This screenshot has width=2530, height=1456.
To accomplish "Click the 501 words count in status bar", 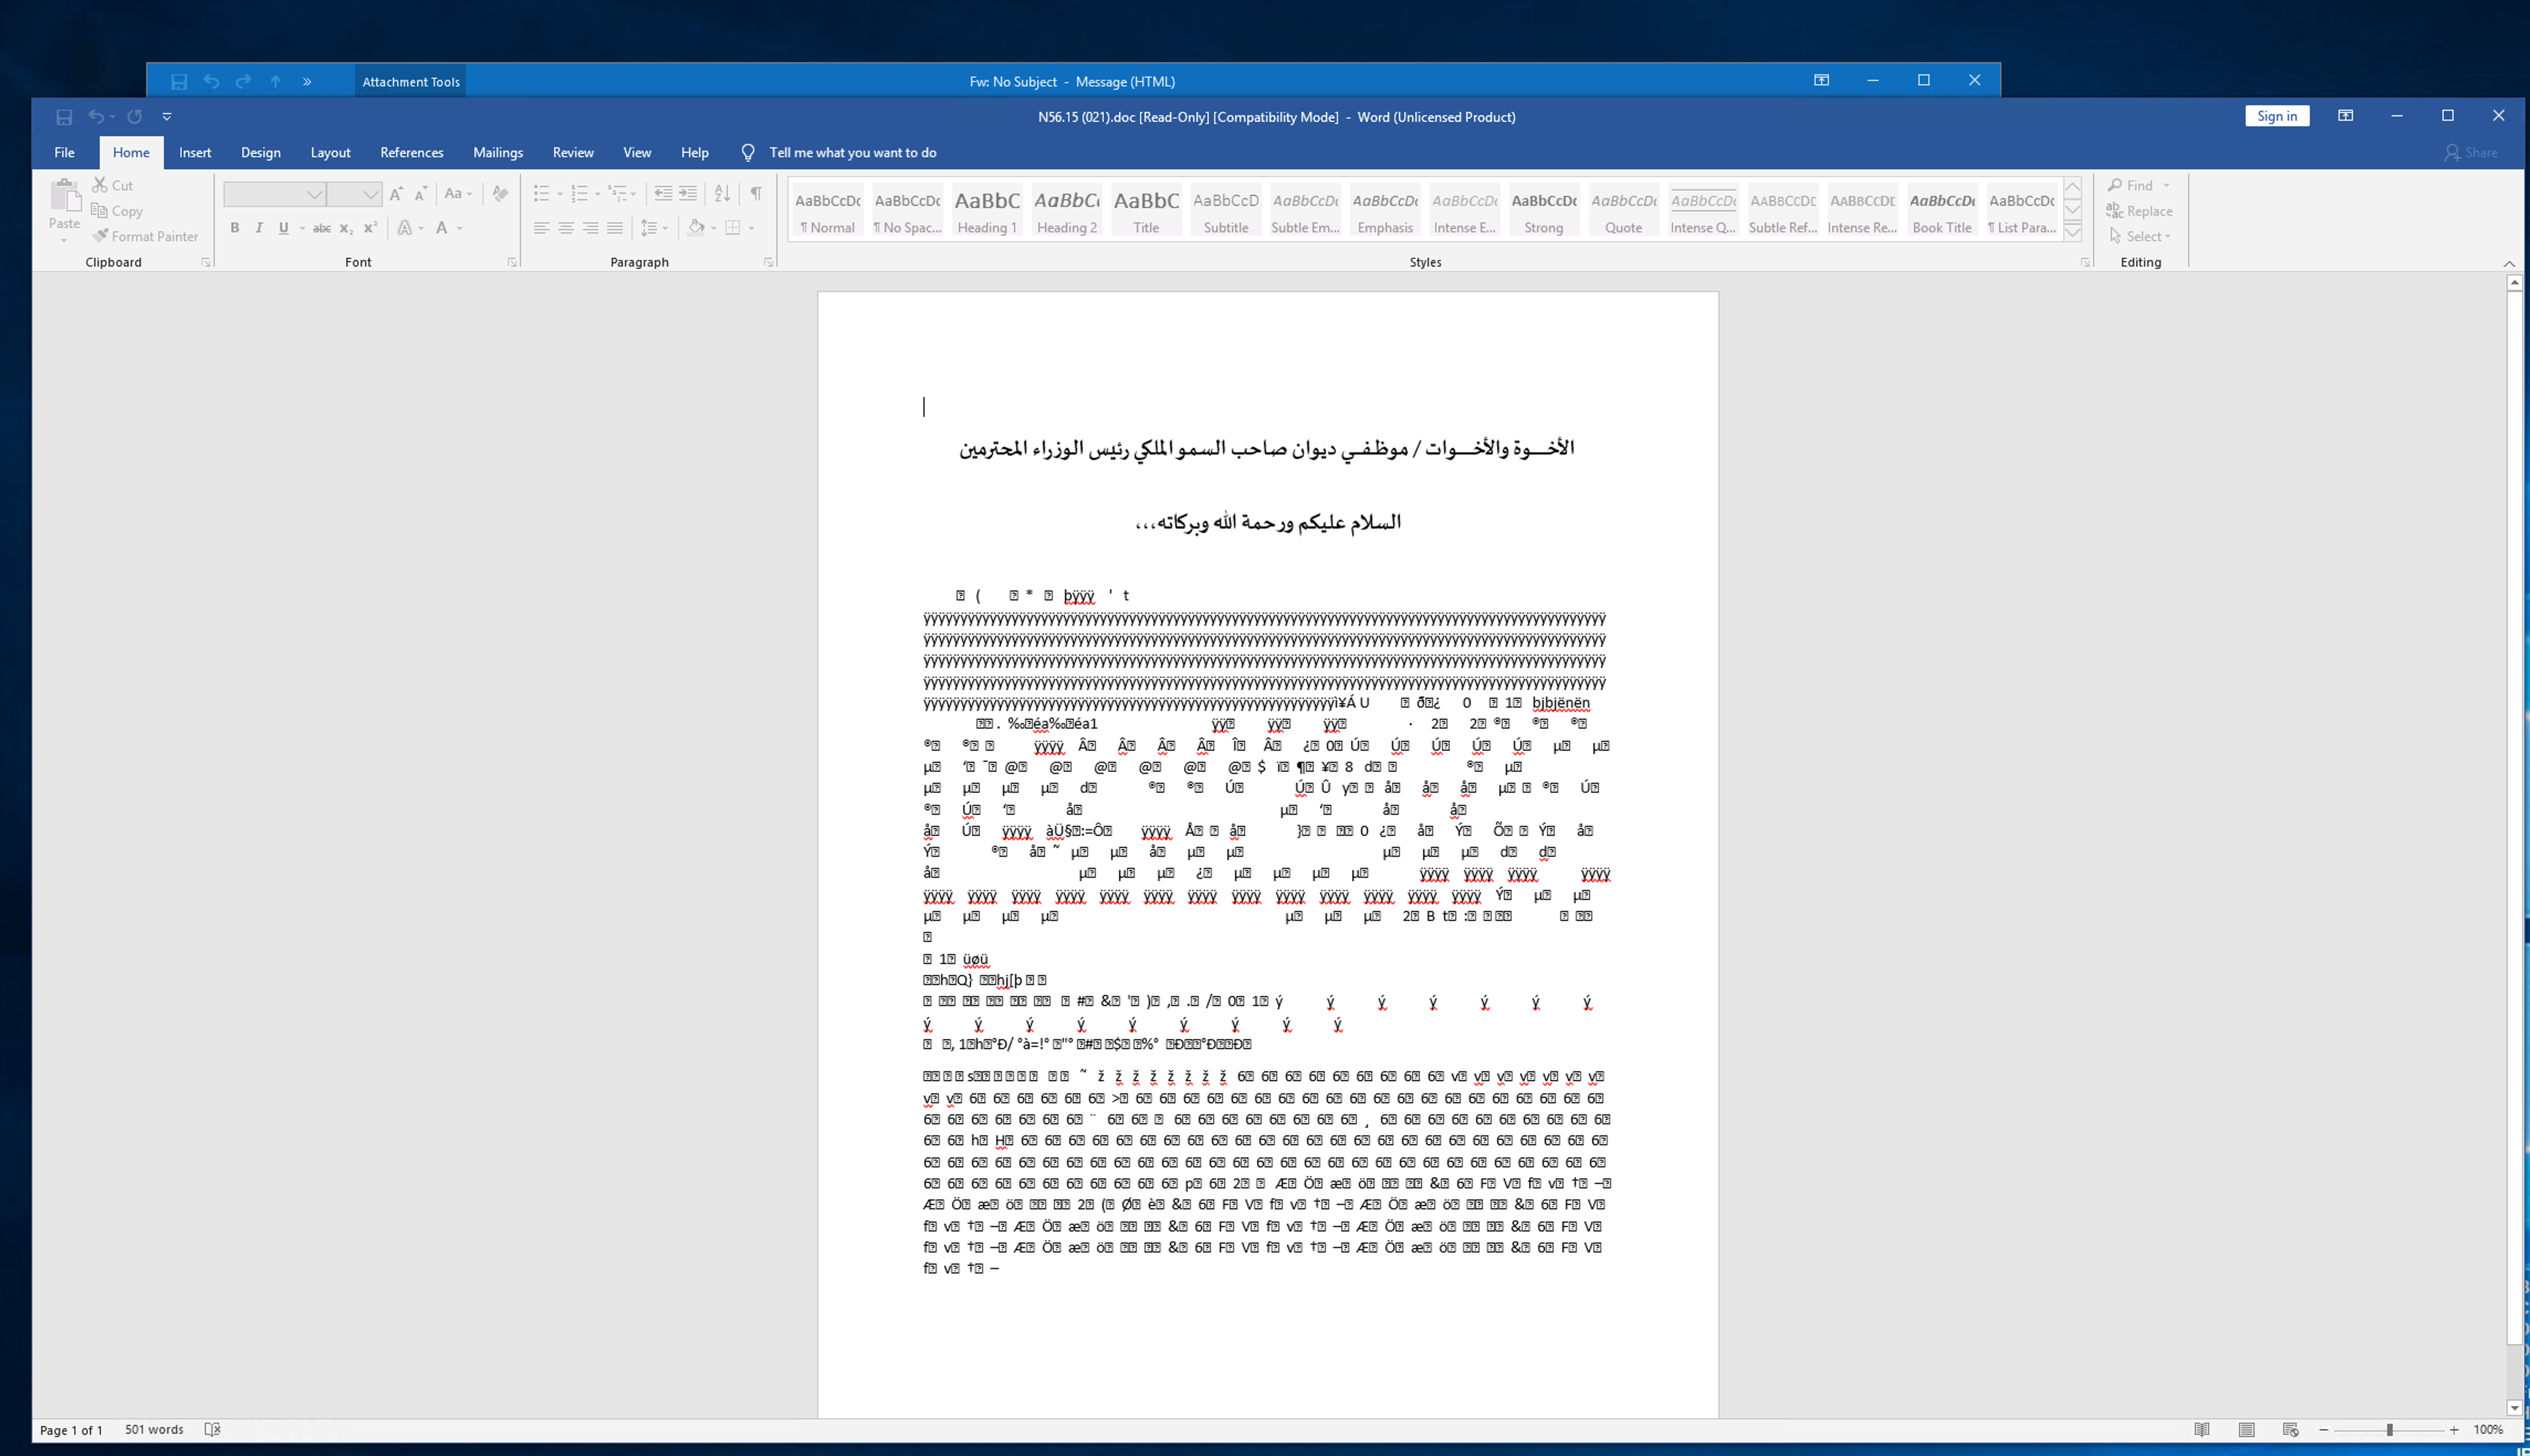I will (154, 1430).
